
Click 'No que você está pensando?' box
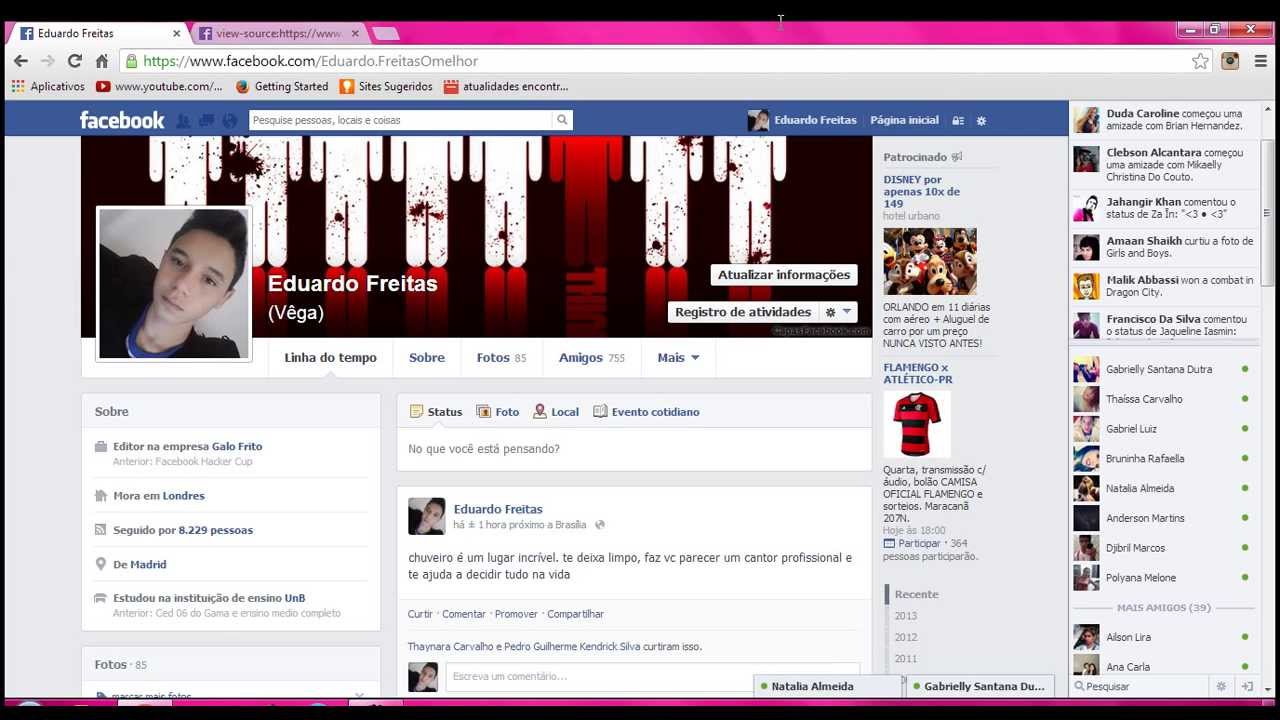(x=635, y=449)
